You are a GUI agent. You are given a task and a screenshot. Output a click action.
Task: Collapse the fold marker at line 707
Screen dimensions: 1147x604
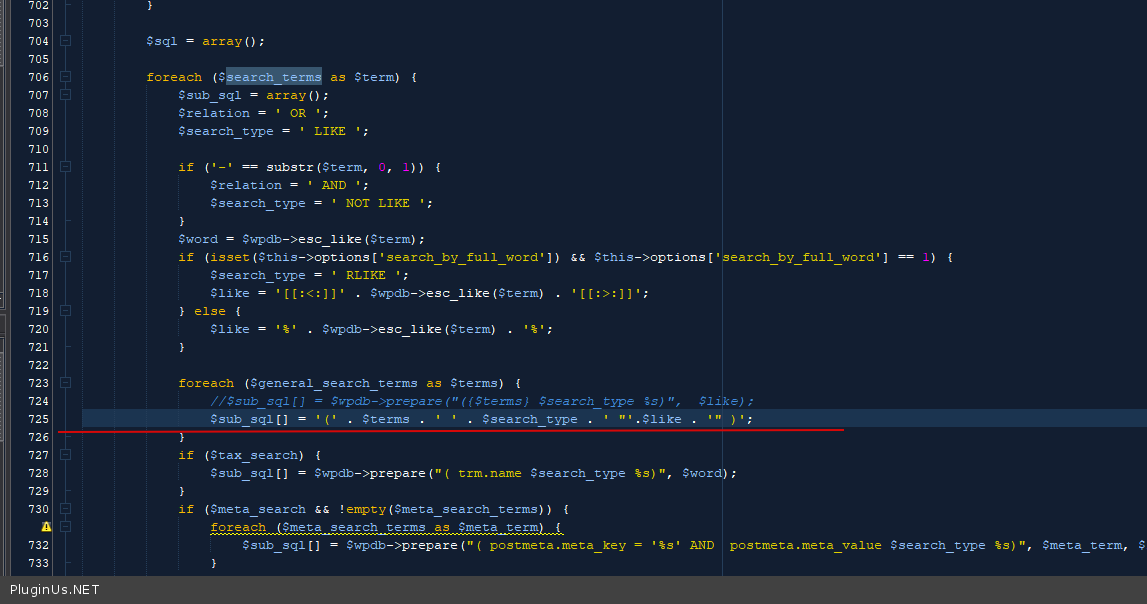pos(66,95)
